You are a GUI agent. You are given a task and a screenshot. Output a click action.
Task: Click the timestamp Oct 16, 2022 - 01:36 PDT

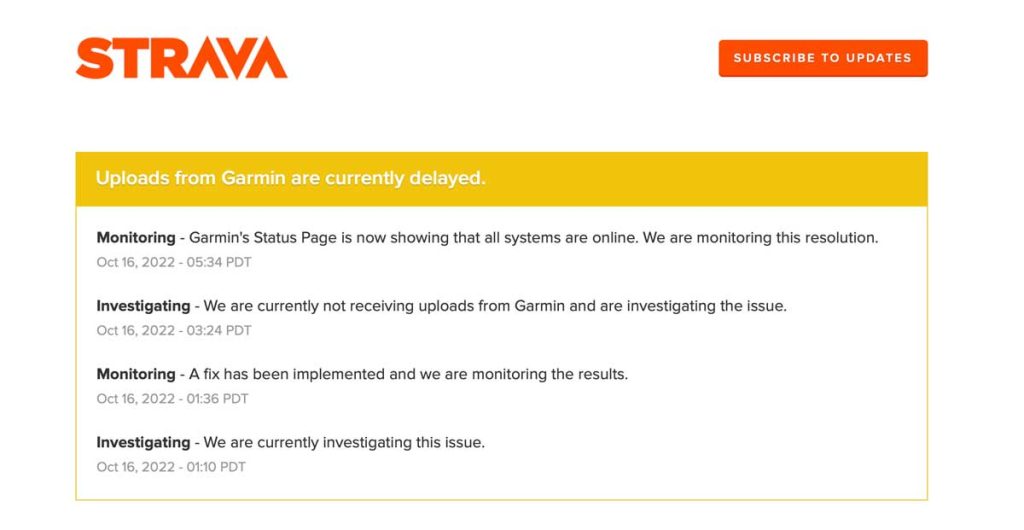coord(172,399)
